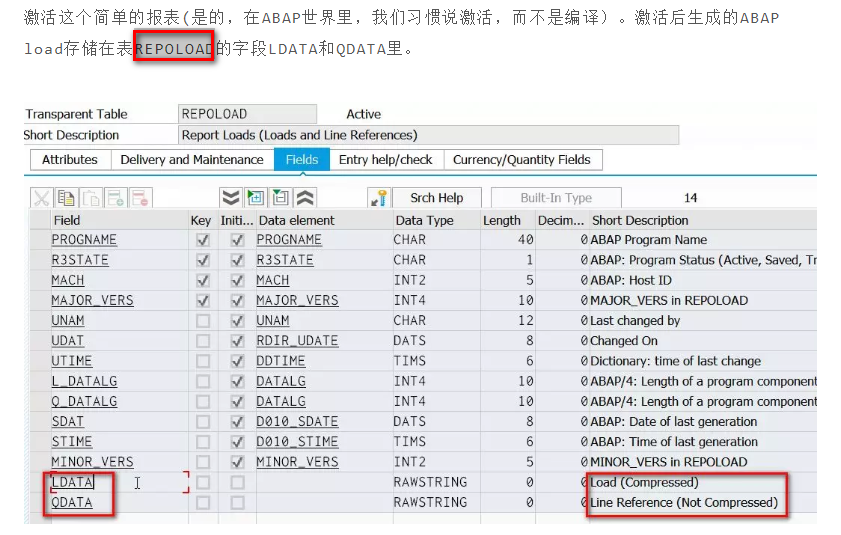Select 'Load (Compressed)' description text
The image size is (841, 535).
[x=644, y=482]
